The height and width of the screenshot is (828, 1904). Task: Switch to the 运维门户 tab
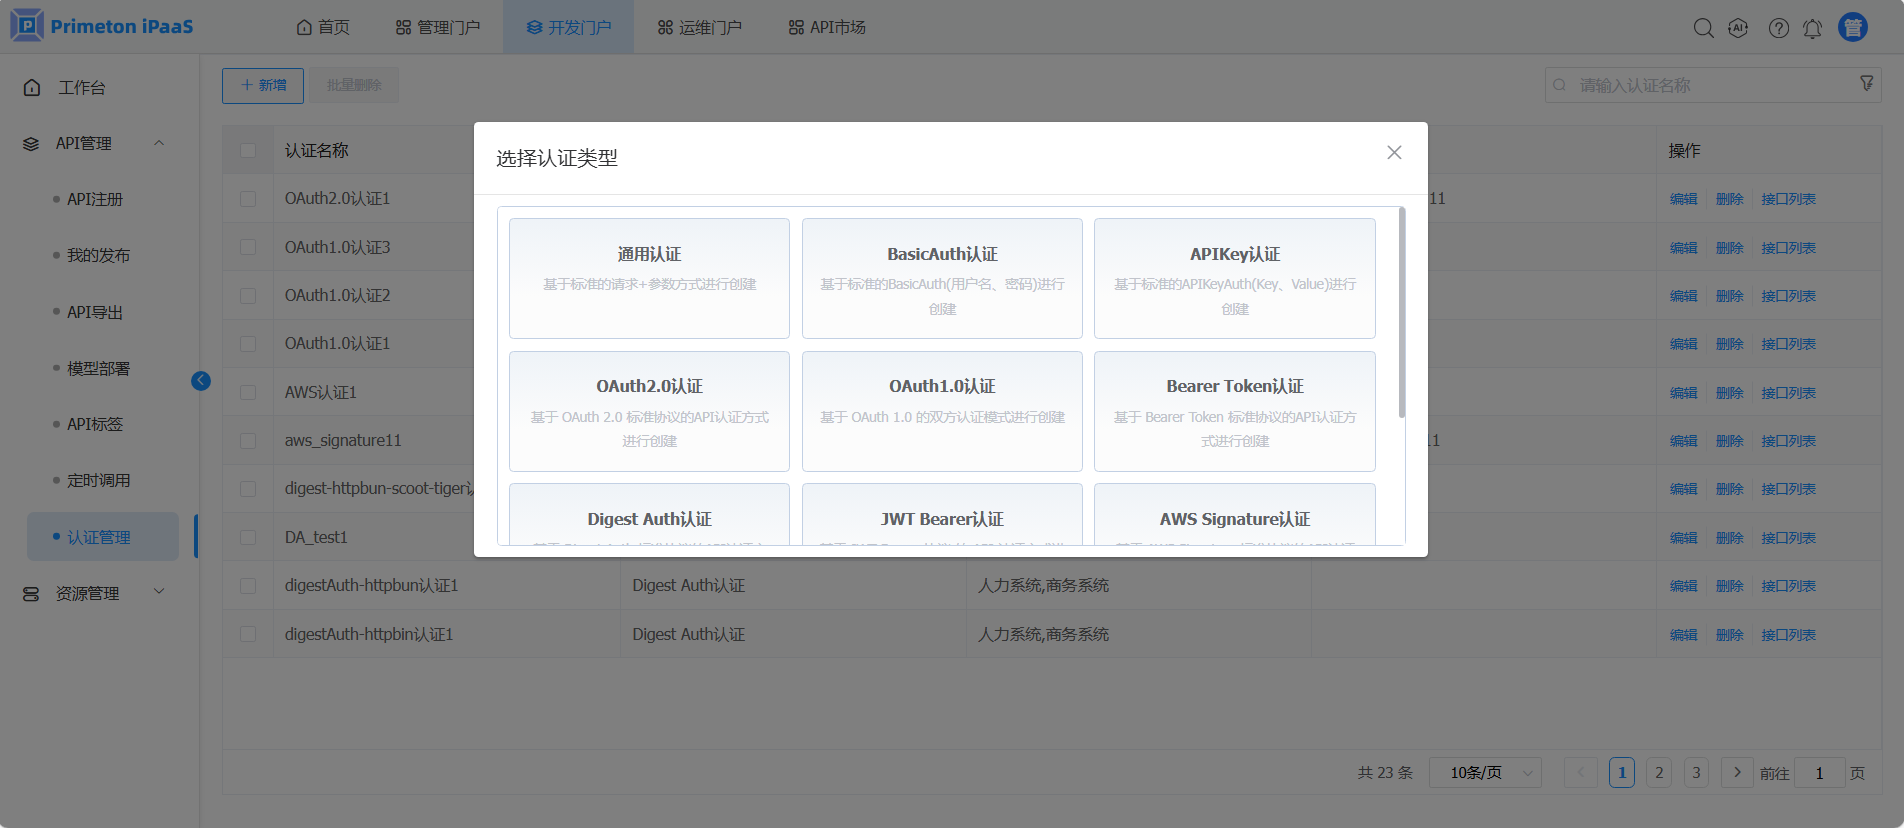pos(700,27)
